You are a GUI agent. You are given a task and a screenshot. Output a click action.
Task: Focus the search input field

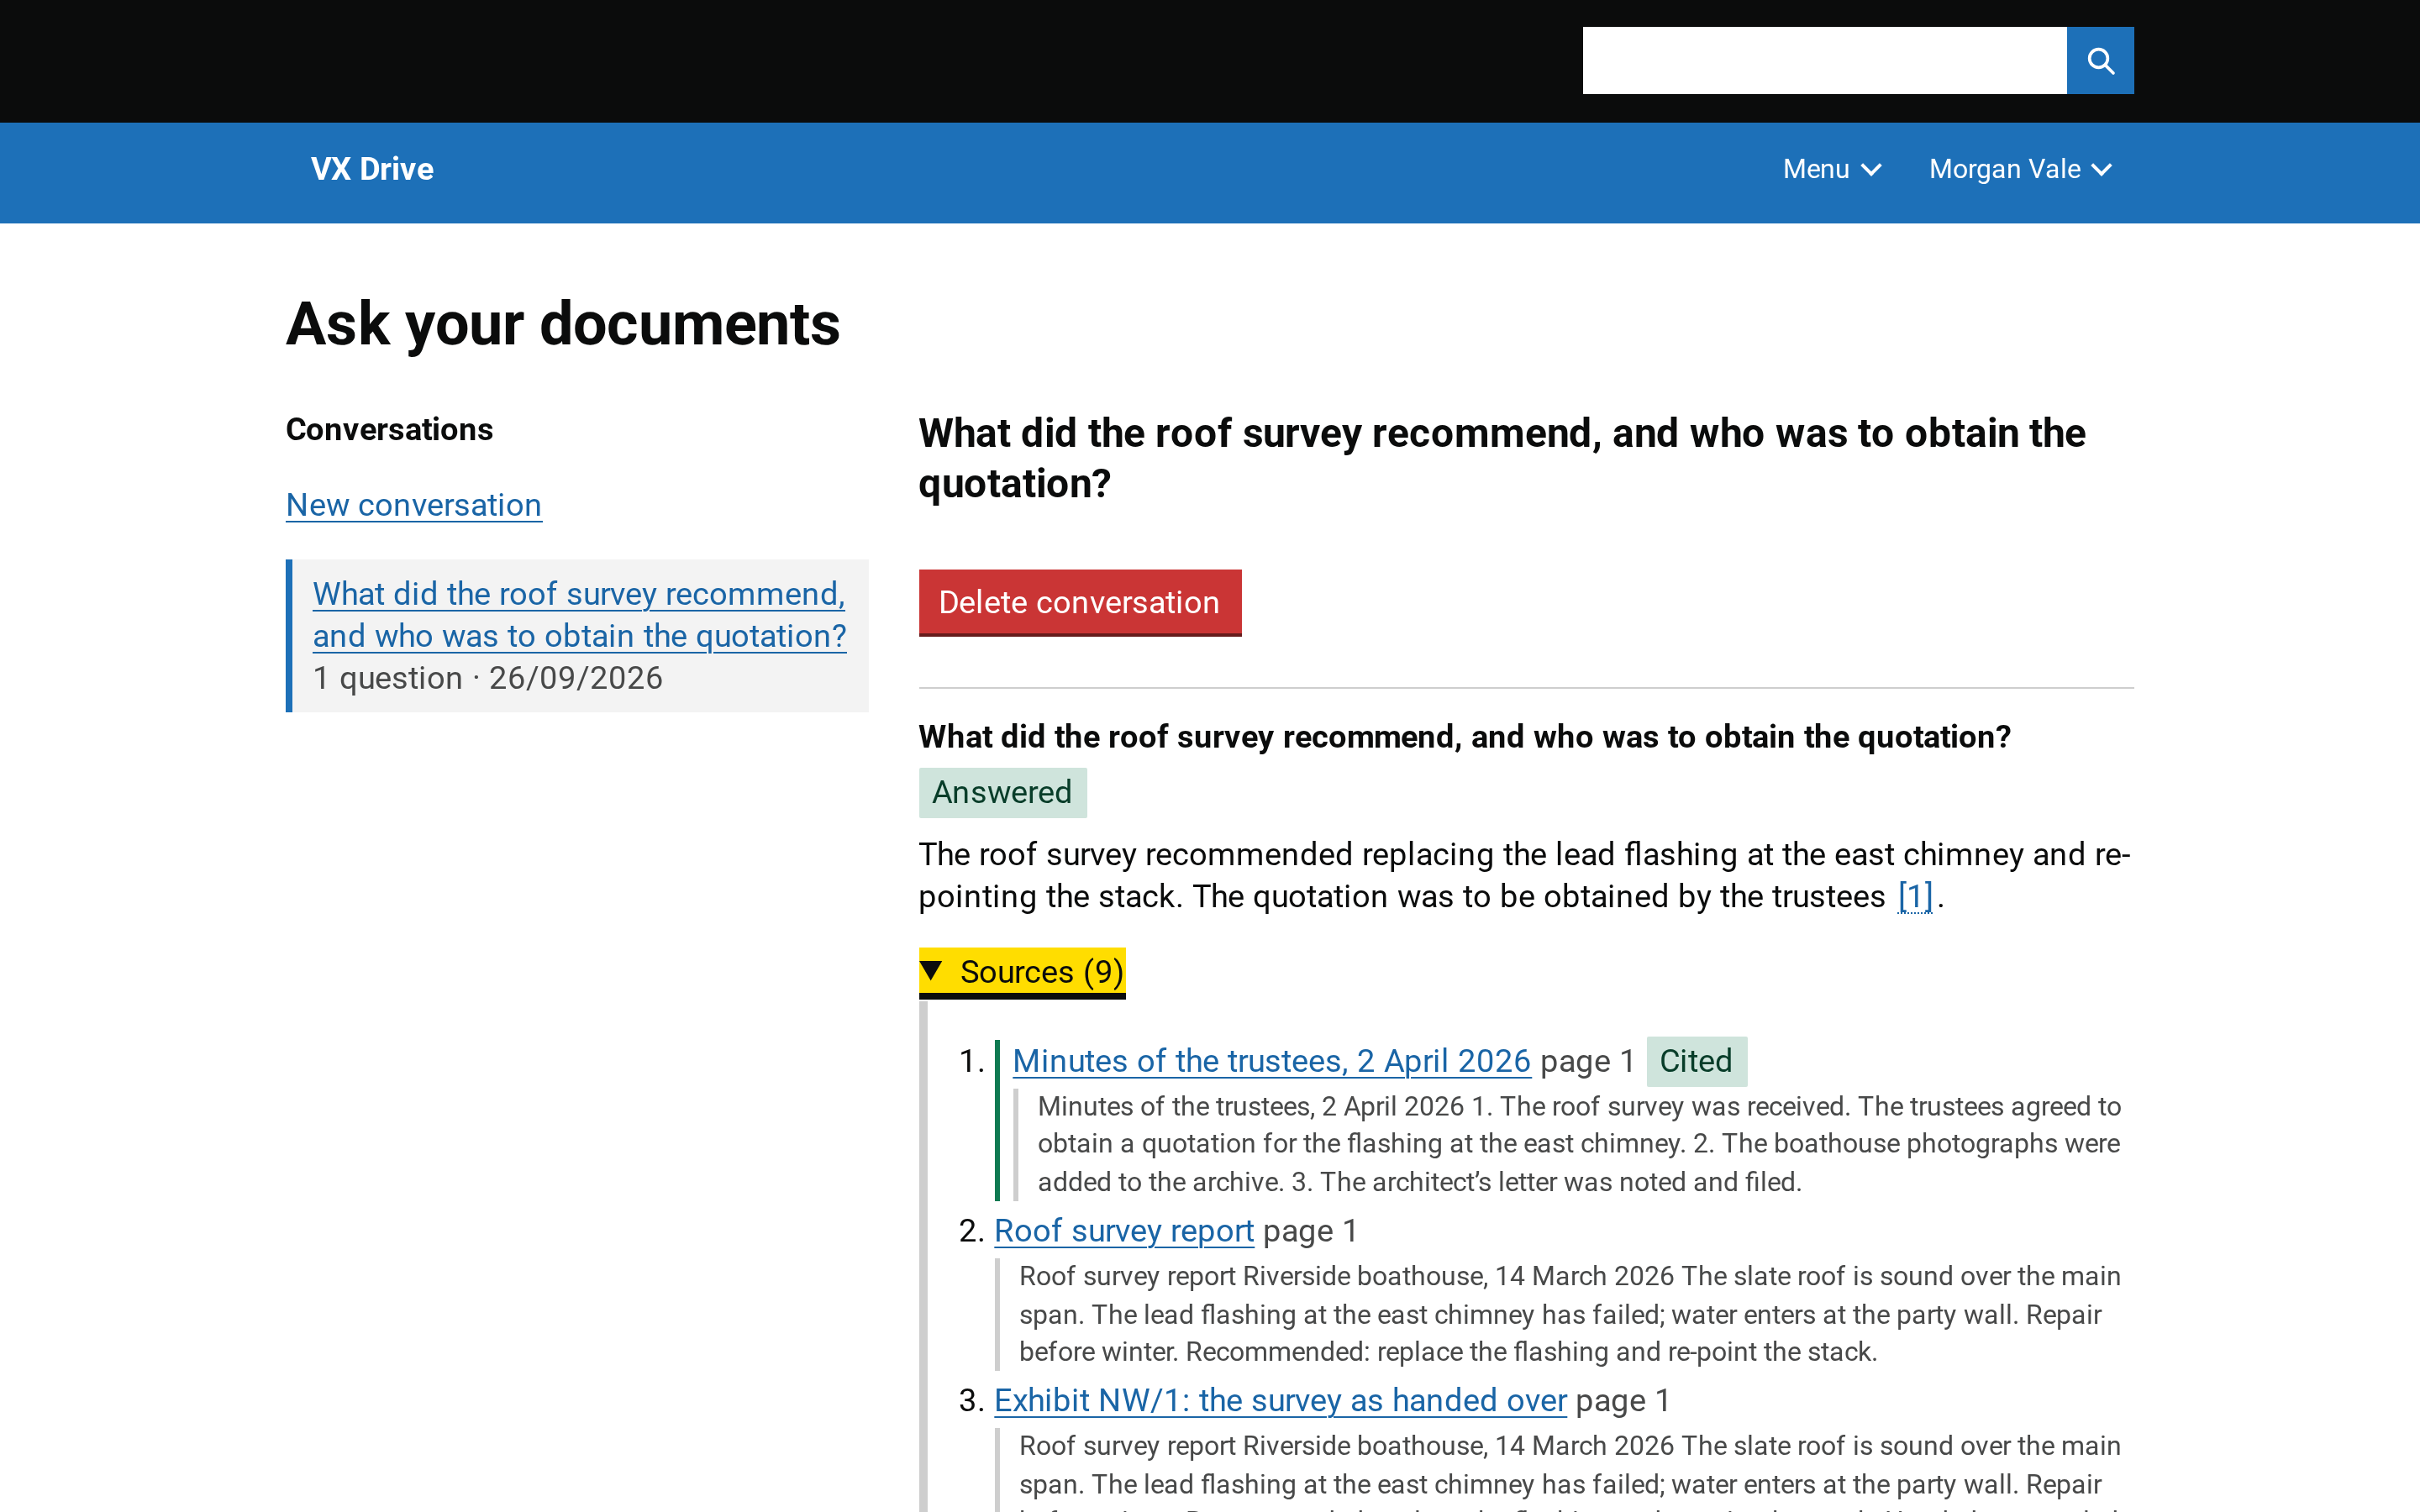click(x=1824, y=61)
